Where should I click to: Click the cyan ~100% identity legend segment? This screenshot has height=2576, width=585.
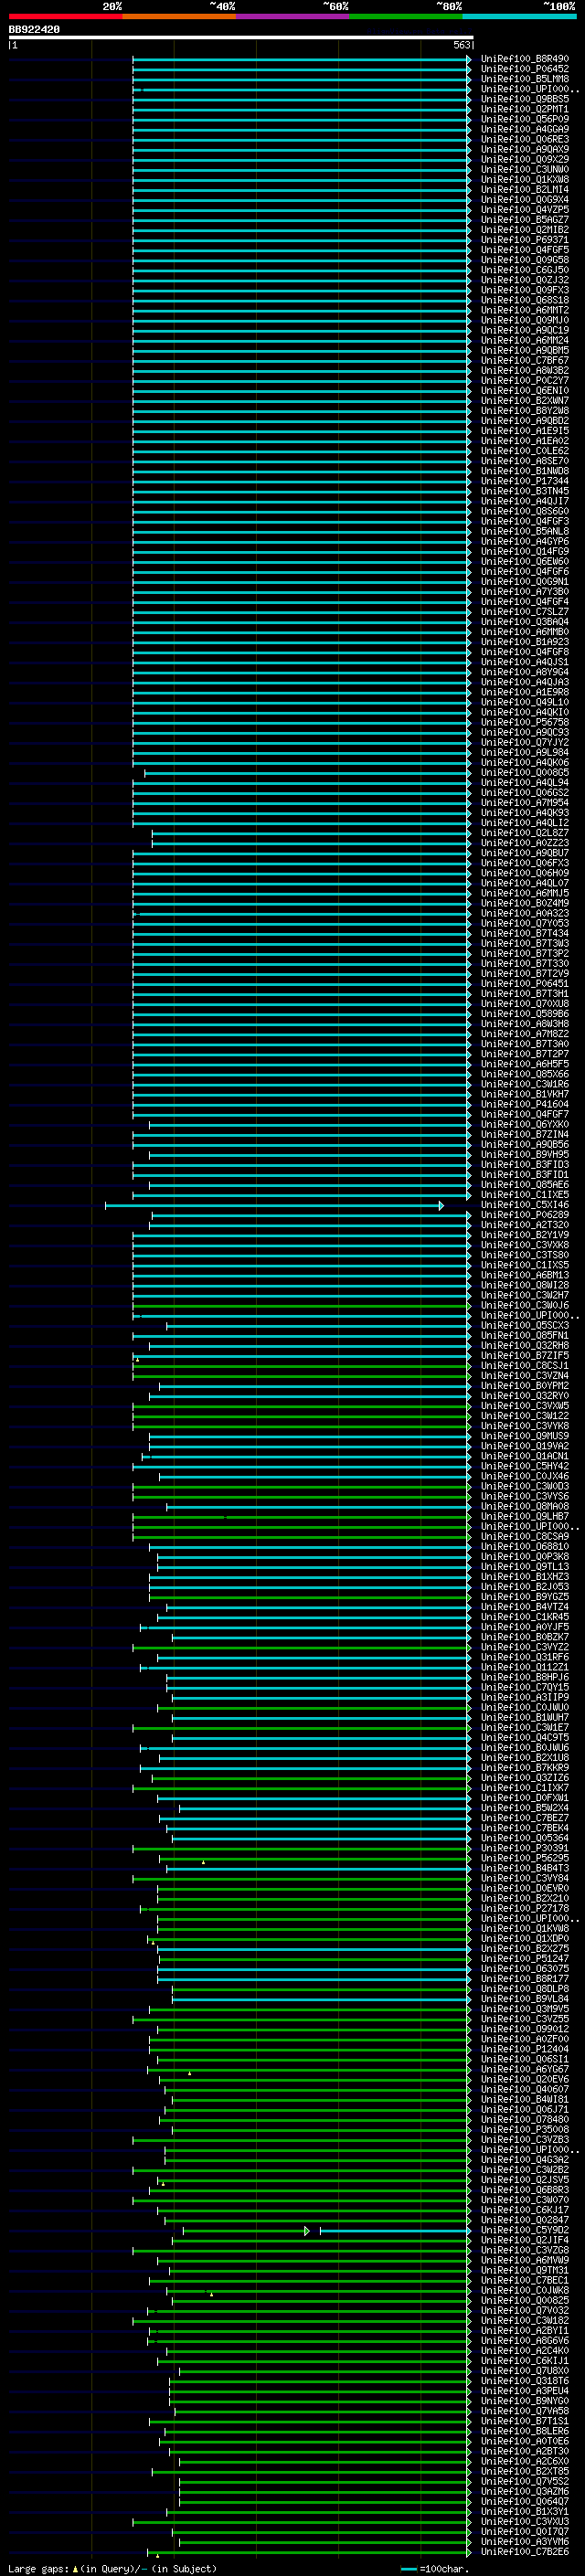click(519, 17)
